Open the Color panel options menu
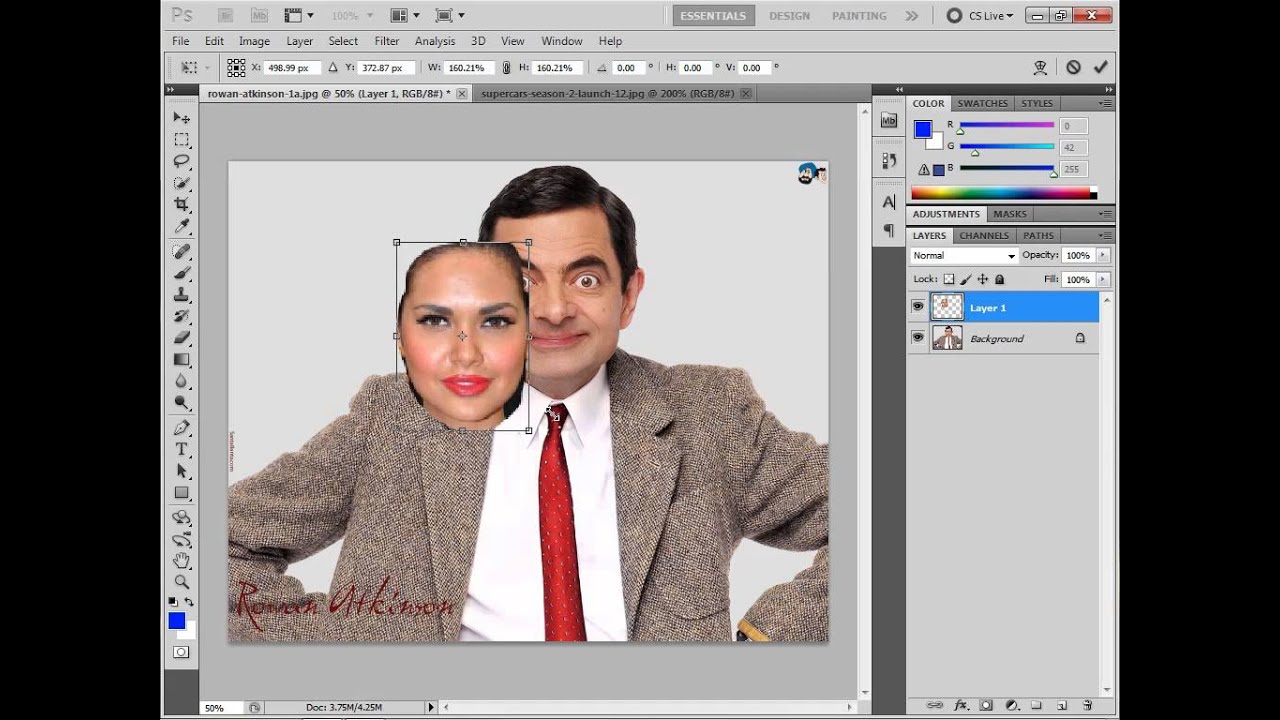This screenshot has height=720, width=1280. pos(1105,103)
